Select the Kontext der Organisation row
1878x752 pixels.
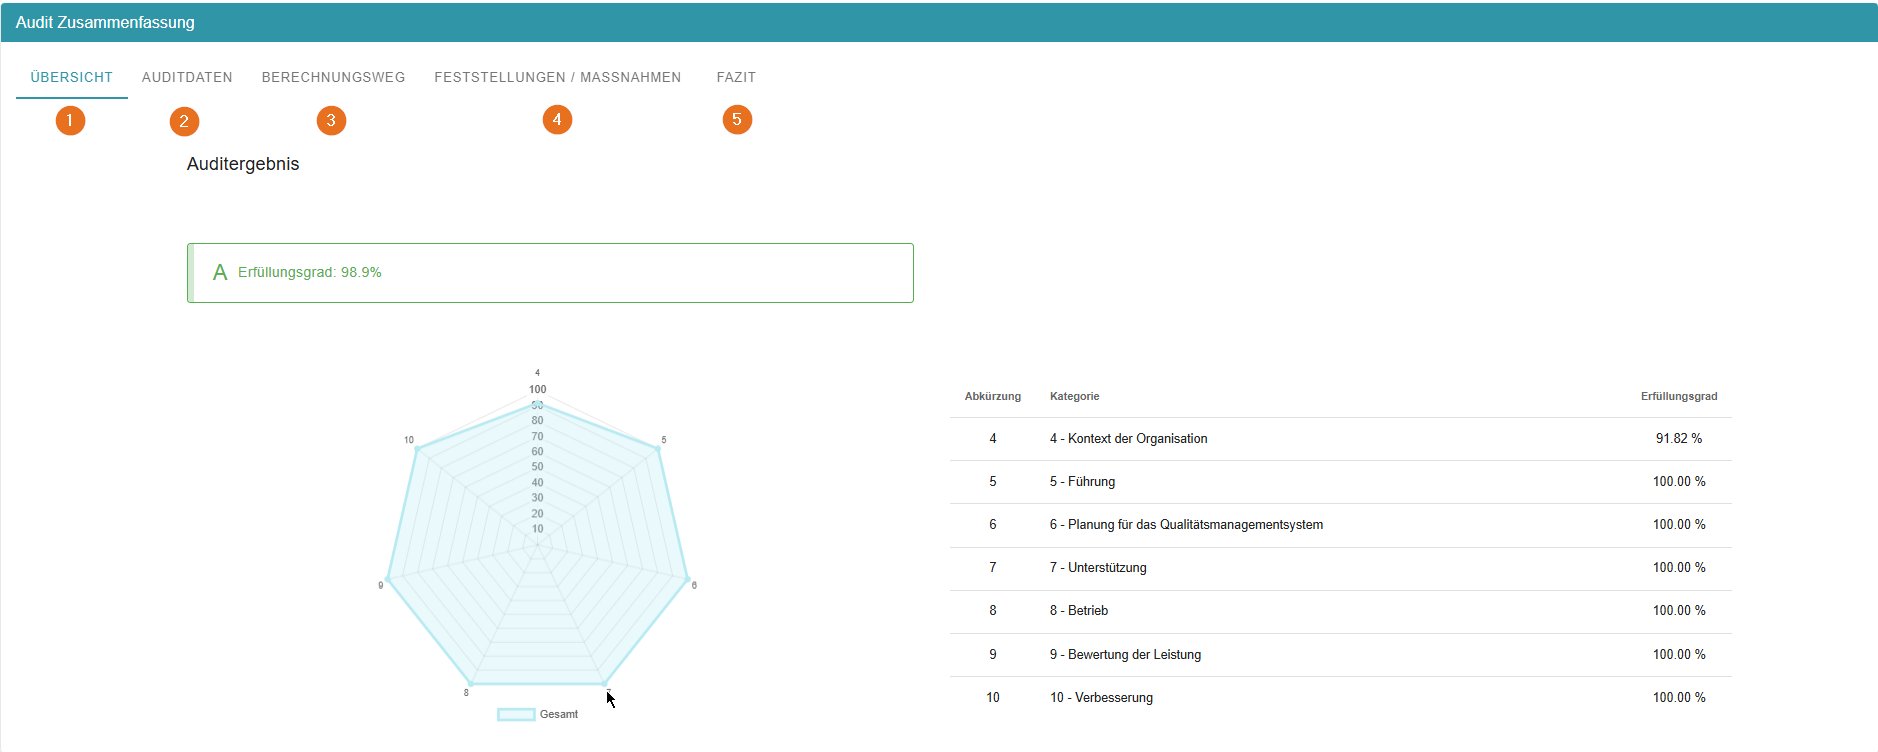tap(1128, 439)
